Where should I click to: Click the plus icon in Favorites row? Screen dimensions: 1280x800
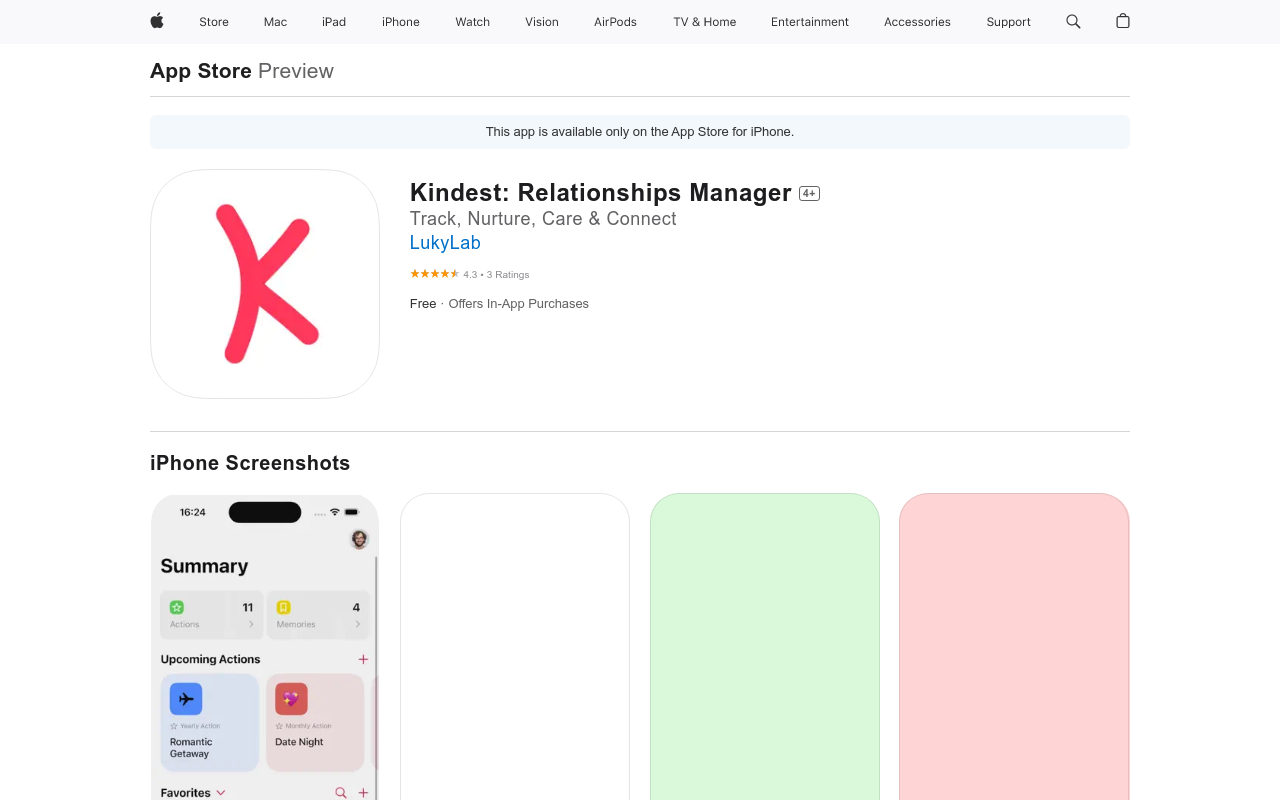[x=363, y=793]
